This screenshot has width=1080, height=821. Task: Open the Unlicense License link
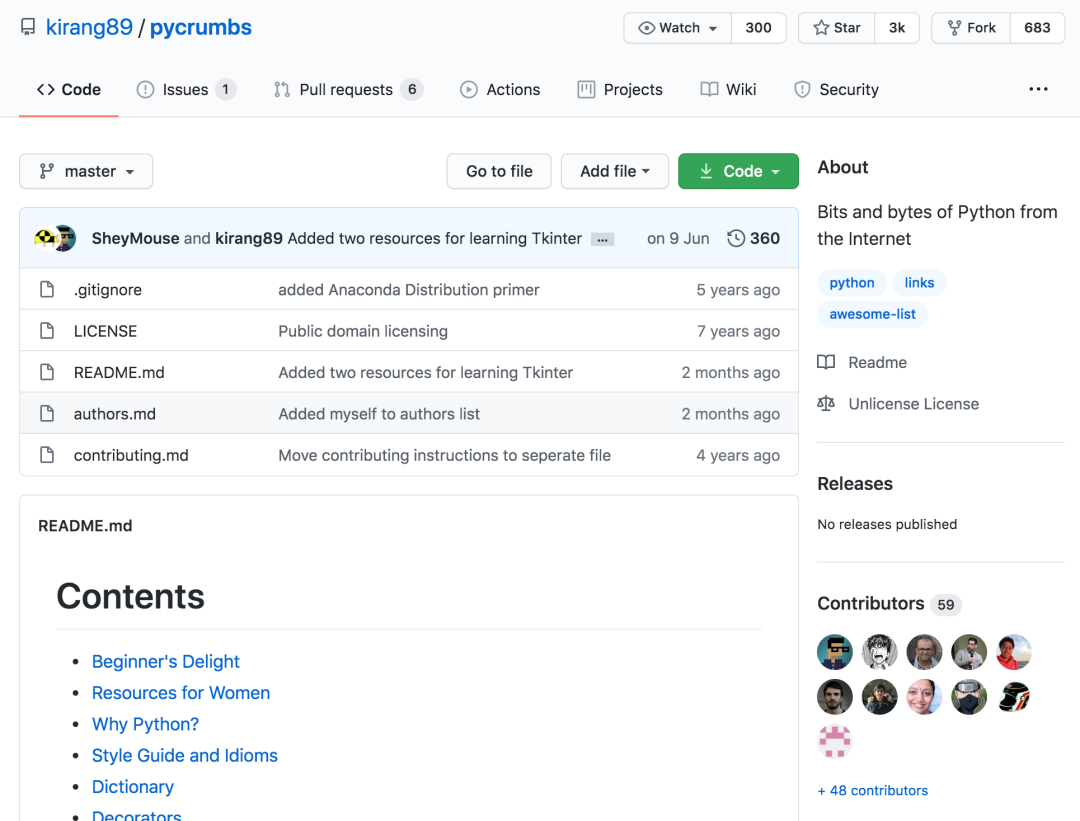[x=898, y=404]
